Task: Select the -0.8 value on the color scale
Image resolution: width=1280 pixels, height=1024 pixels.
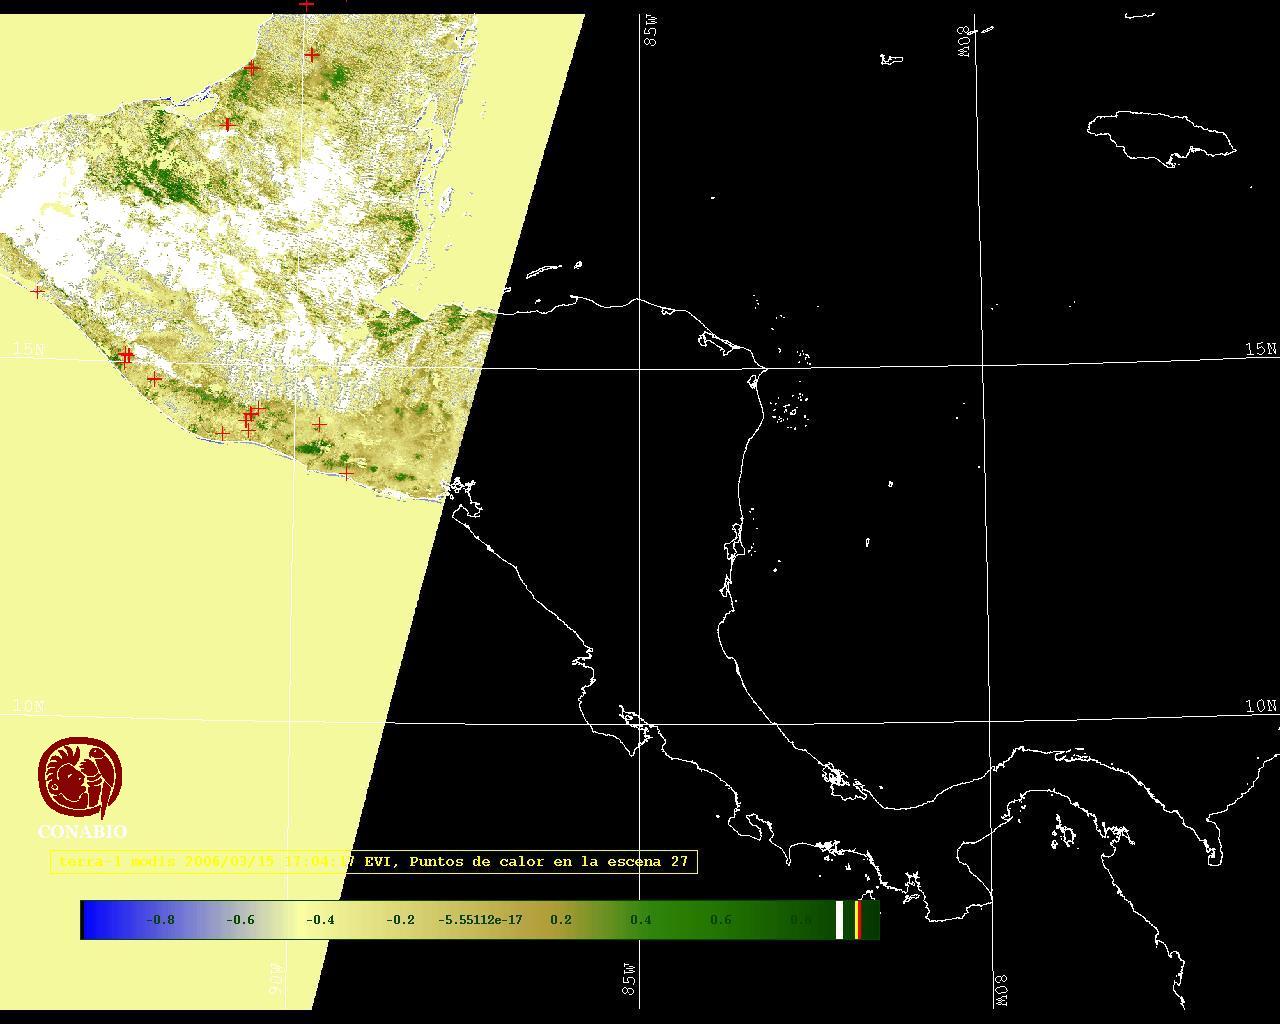Action: (x=160, y=920)
